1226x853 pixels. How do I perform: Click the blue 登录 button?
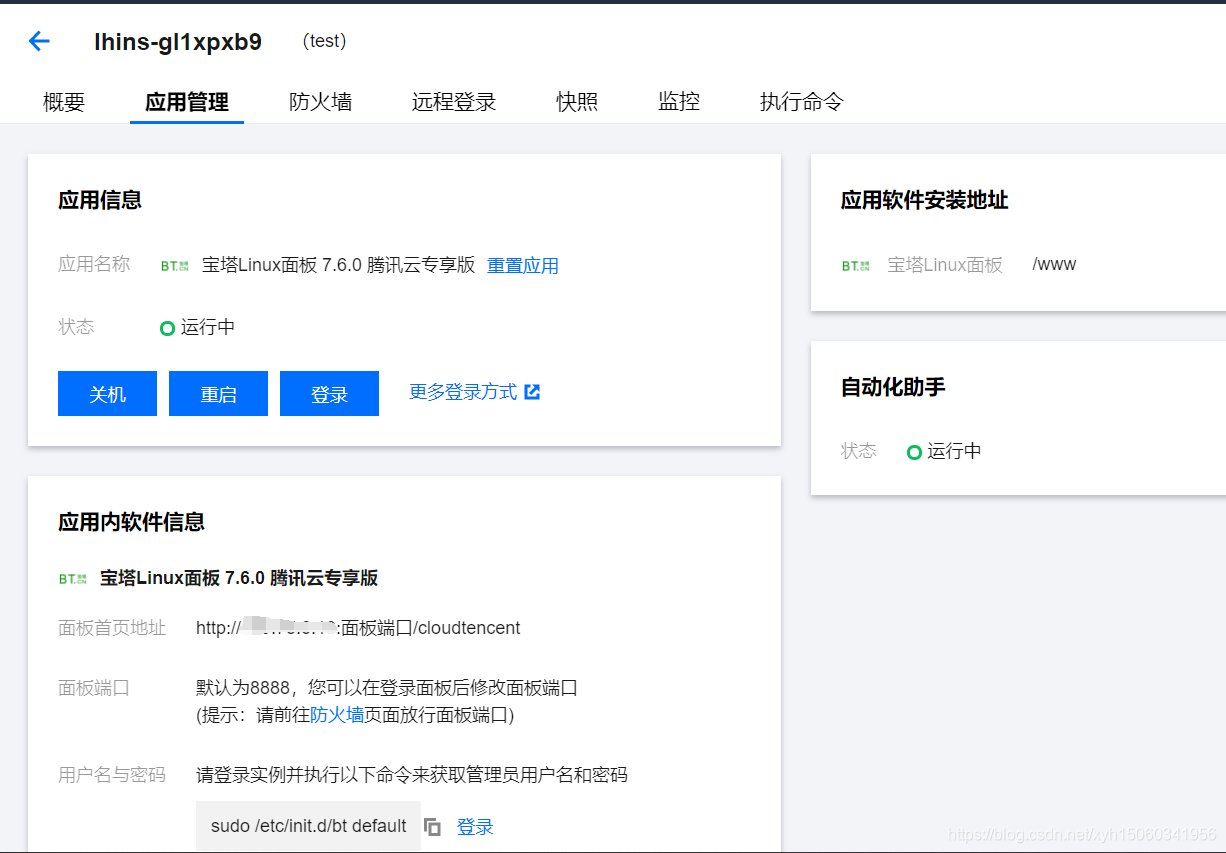[329, 393]
